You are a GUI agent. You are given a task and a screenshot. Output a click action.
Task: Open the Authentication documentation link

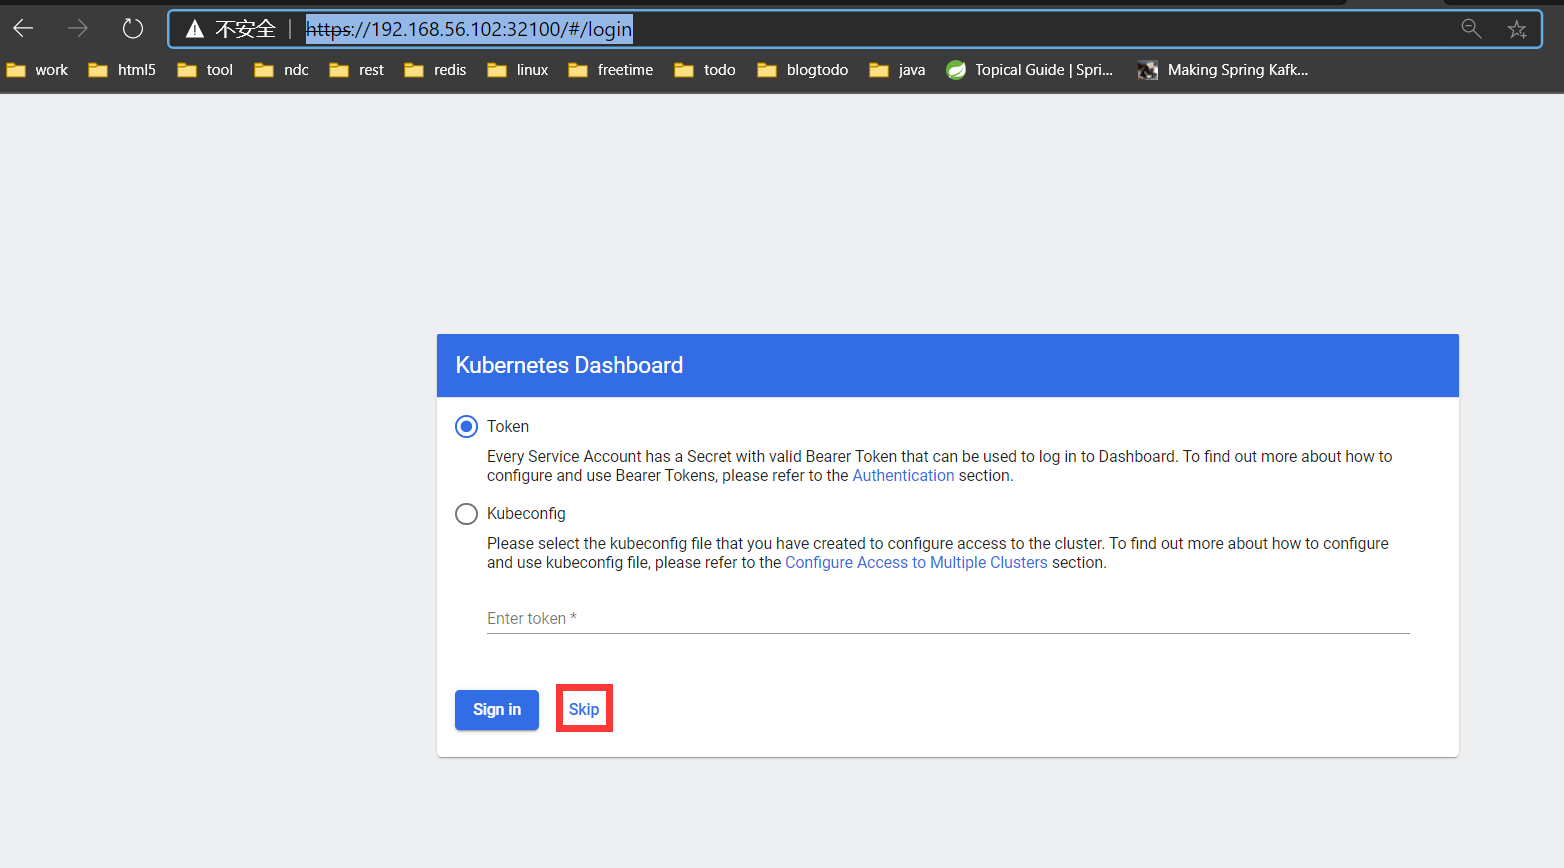903,476
